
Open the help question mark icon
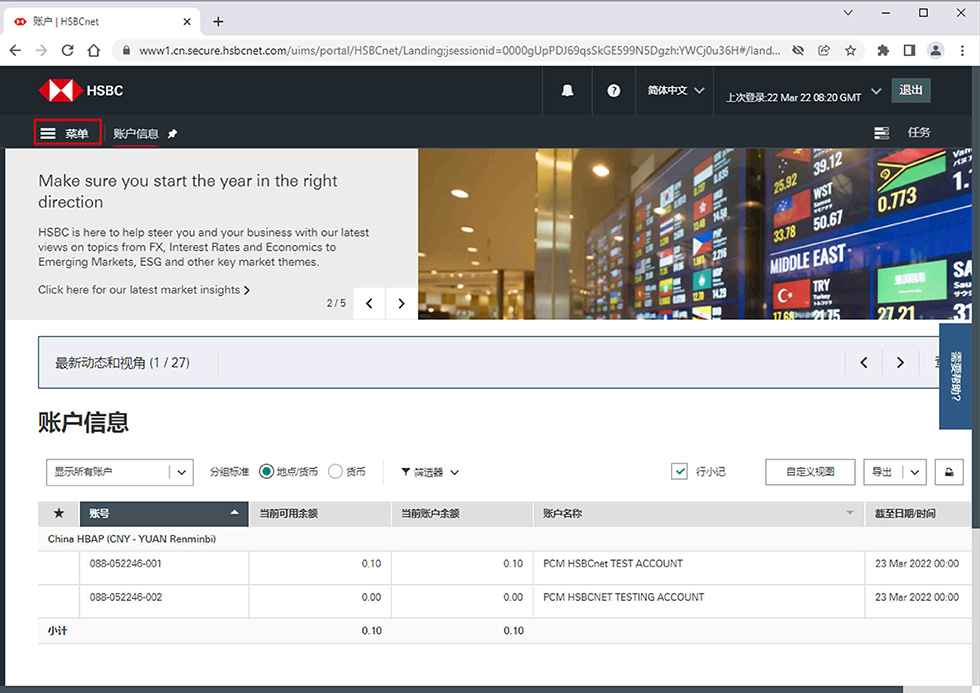pos(614,91)
